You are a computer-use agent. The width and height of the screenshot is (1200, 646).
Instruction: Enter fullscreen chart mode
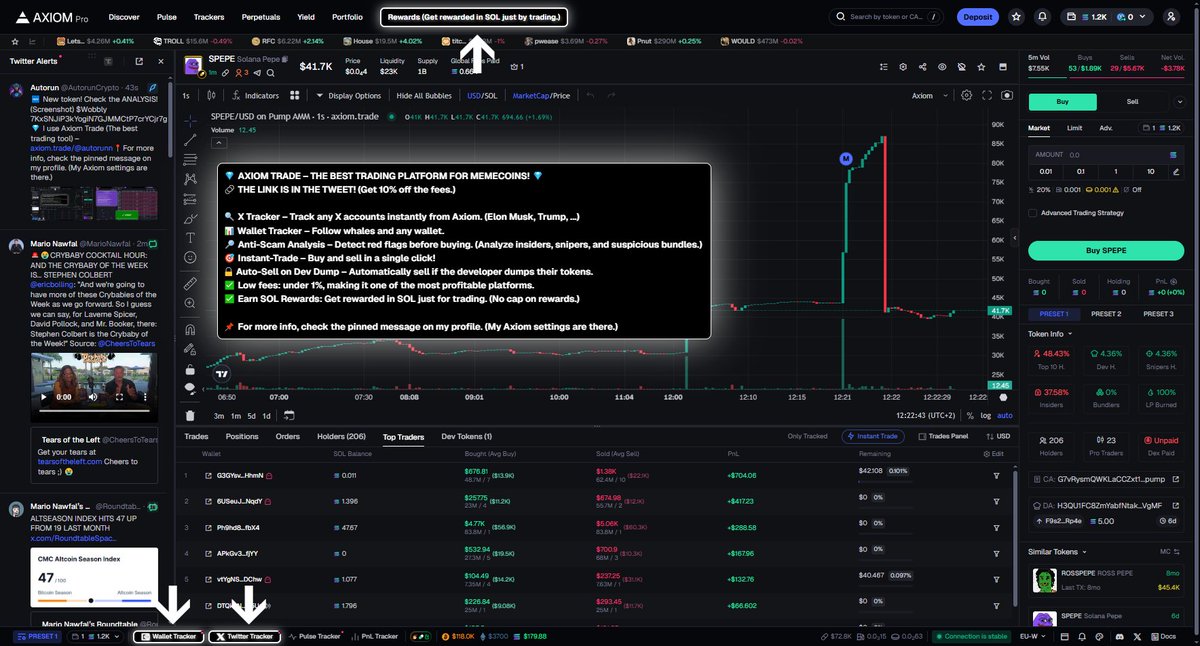pyautogui.click(x=987, y=96)
